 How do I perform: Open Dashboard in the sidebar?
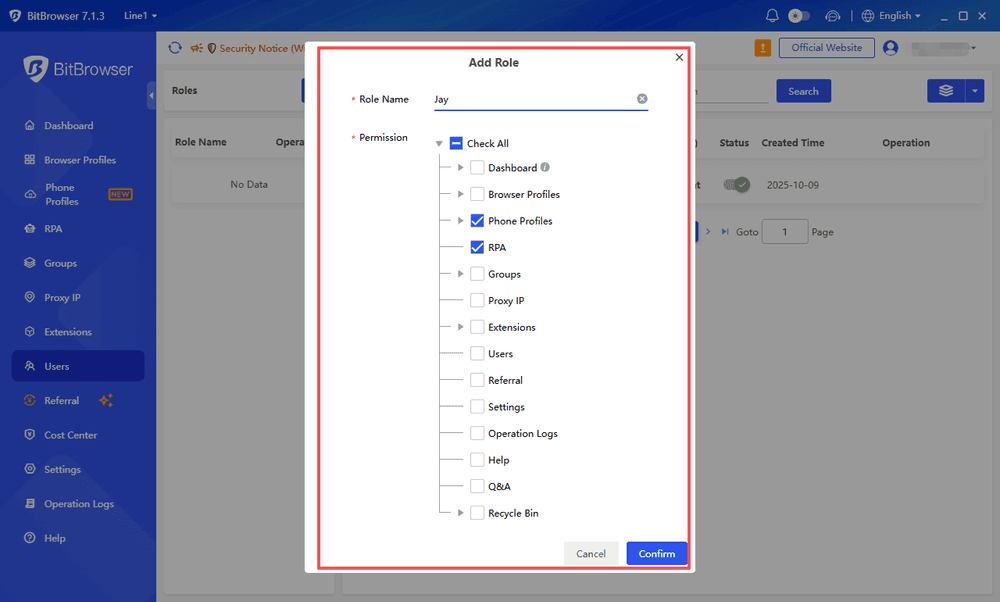tap(68, 126)
